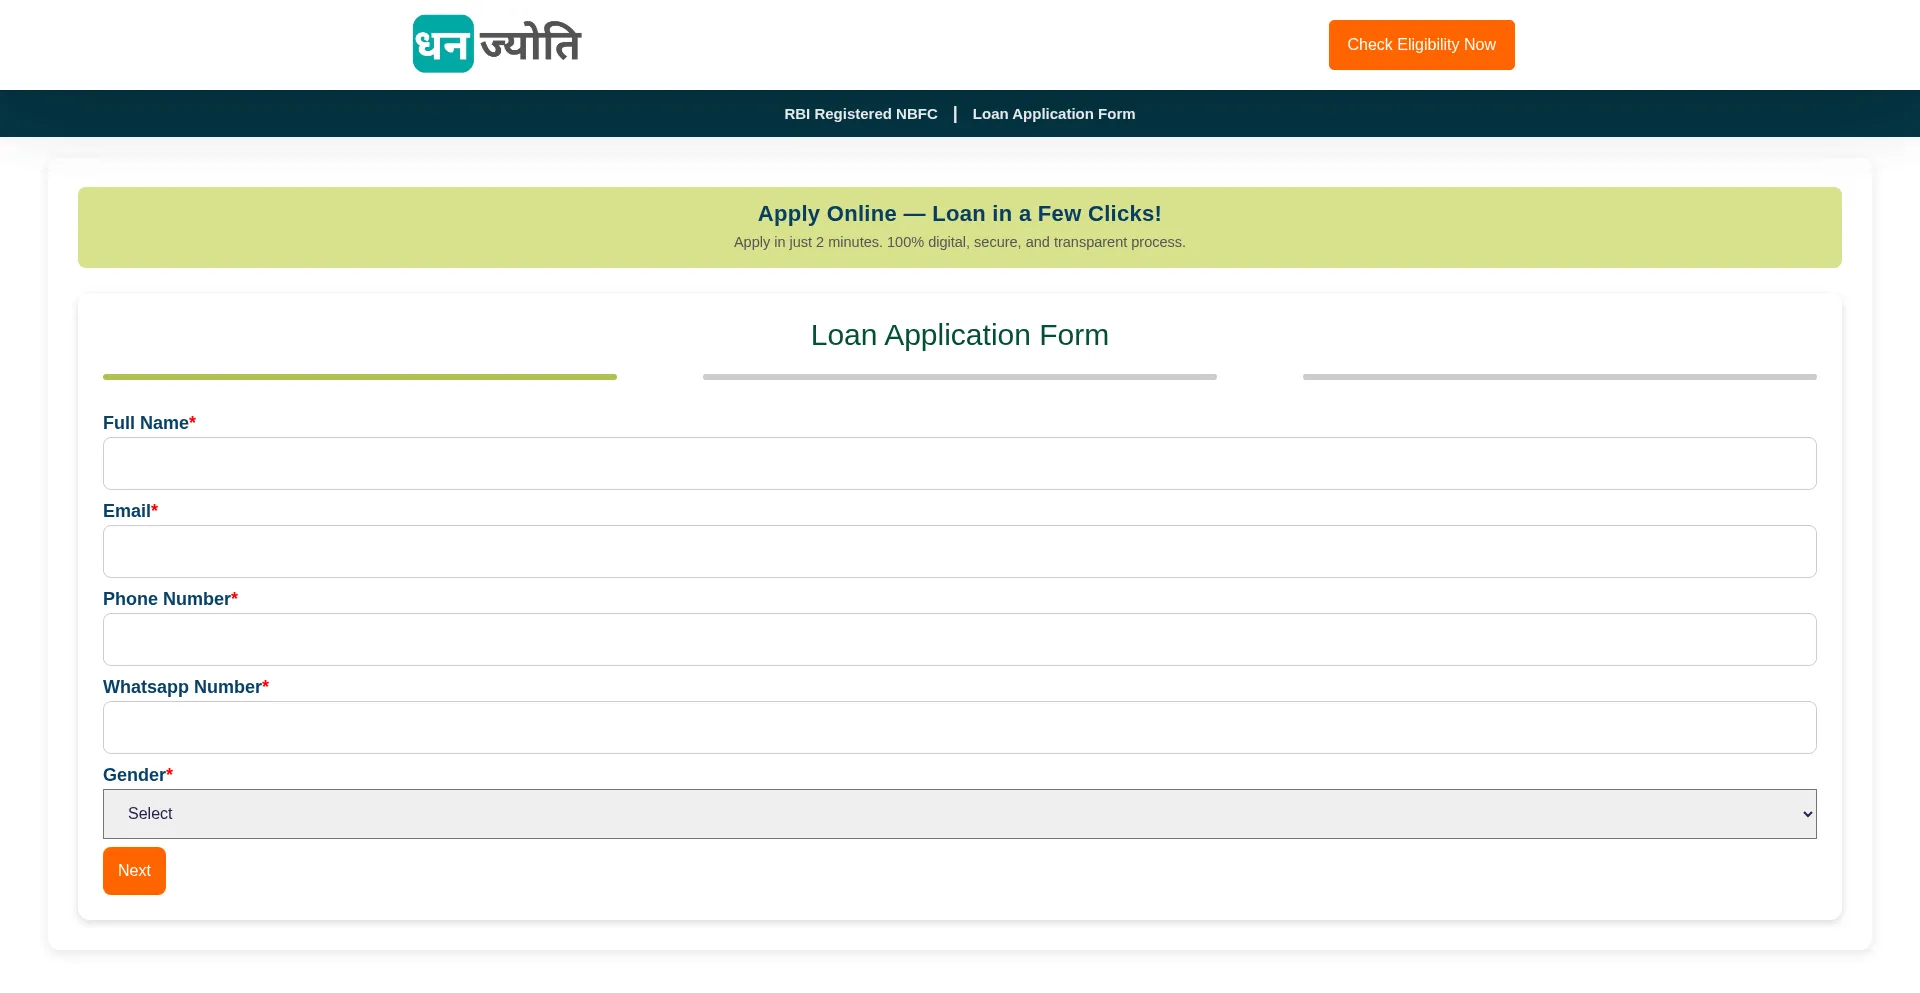
Task: Open Loan Application Form nav bar item
Action: pos(1053,114)
